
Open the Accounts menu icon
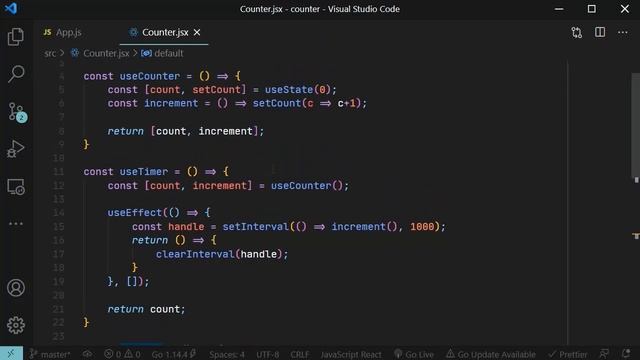pos(16,288)
